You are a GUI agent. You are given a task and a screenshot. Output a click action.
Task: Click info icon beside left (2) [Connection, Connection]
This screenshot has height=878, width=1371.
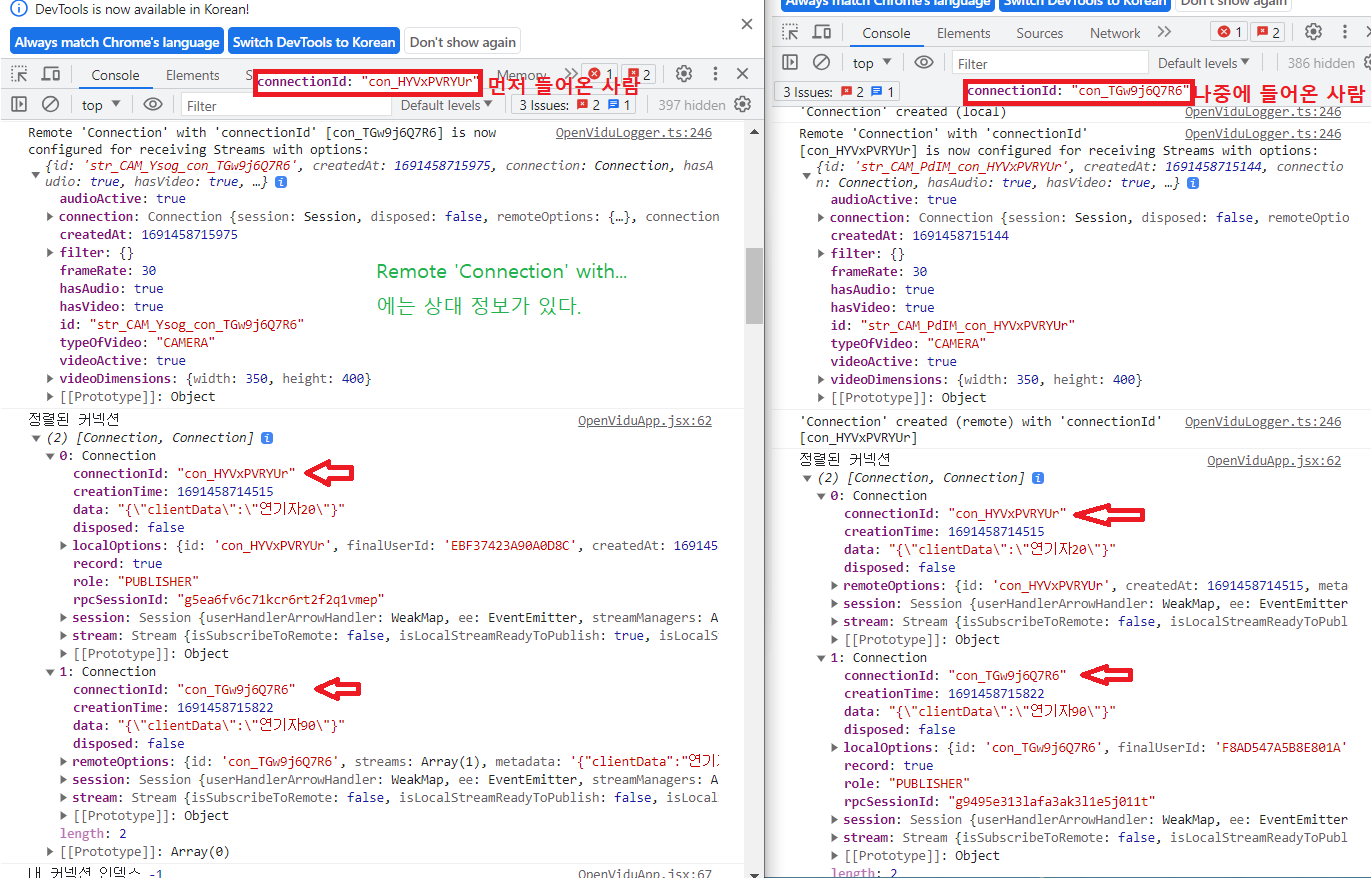pyautogui.click(x=267, y=438)
